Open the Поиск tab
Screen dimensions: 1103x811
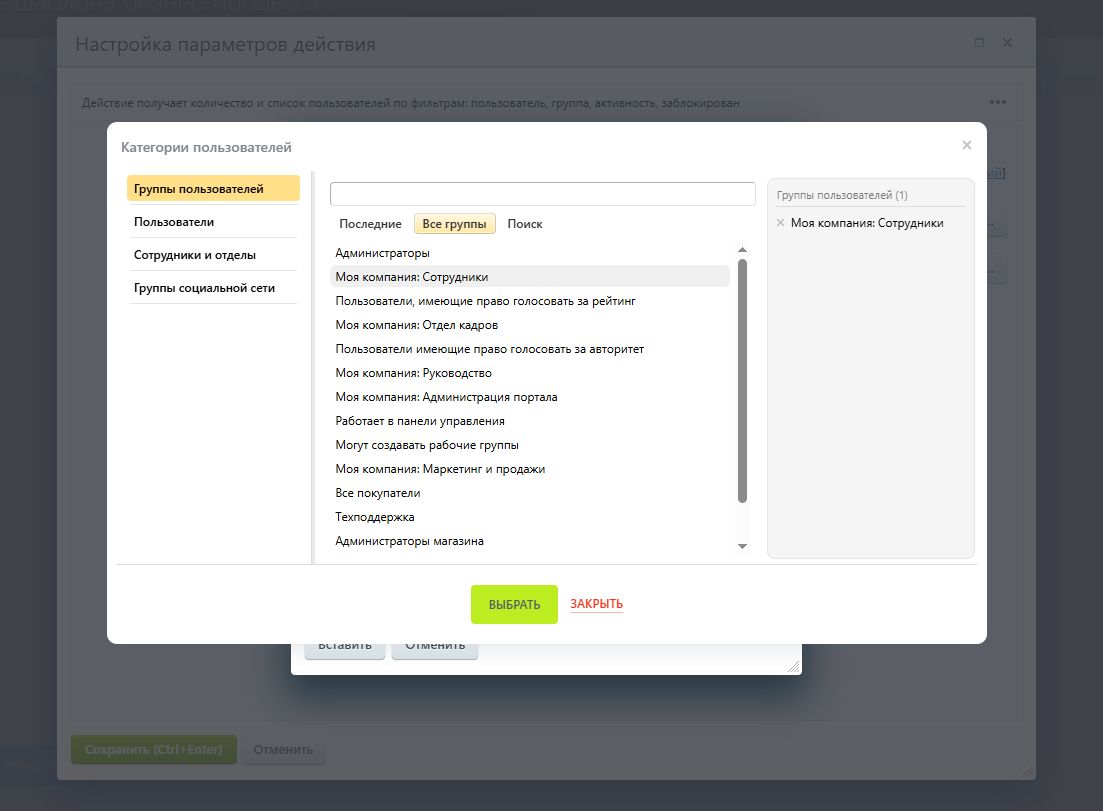coord(525,224)
